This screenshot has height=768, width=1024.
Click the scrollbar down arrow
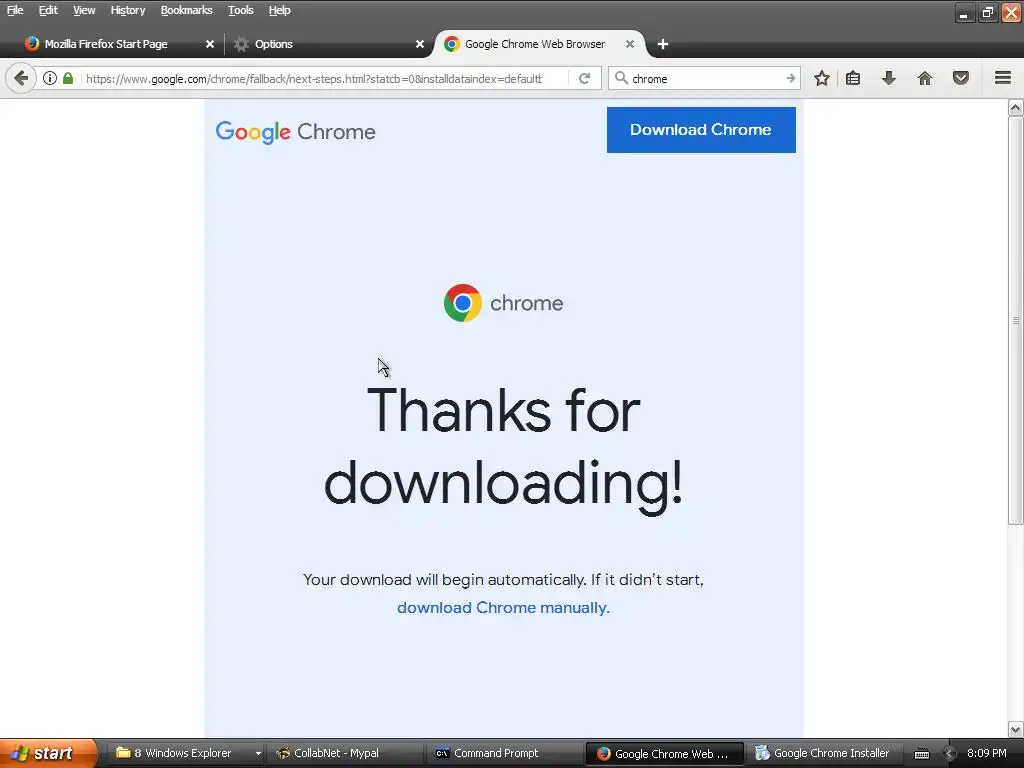[1016, 729]
